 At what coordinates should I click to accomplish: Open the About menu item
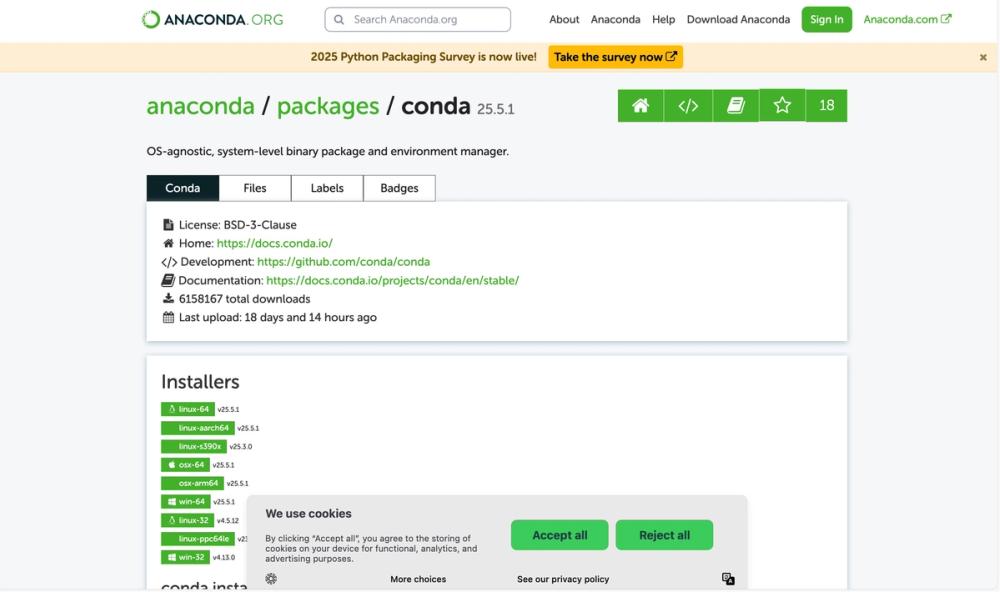click(x=564, y=20)
